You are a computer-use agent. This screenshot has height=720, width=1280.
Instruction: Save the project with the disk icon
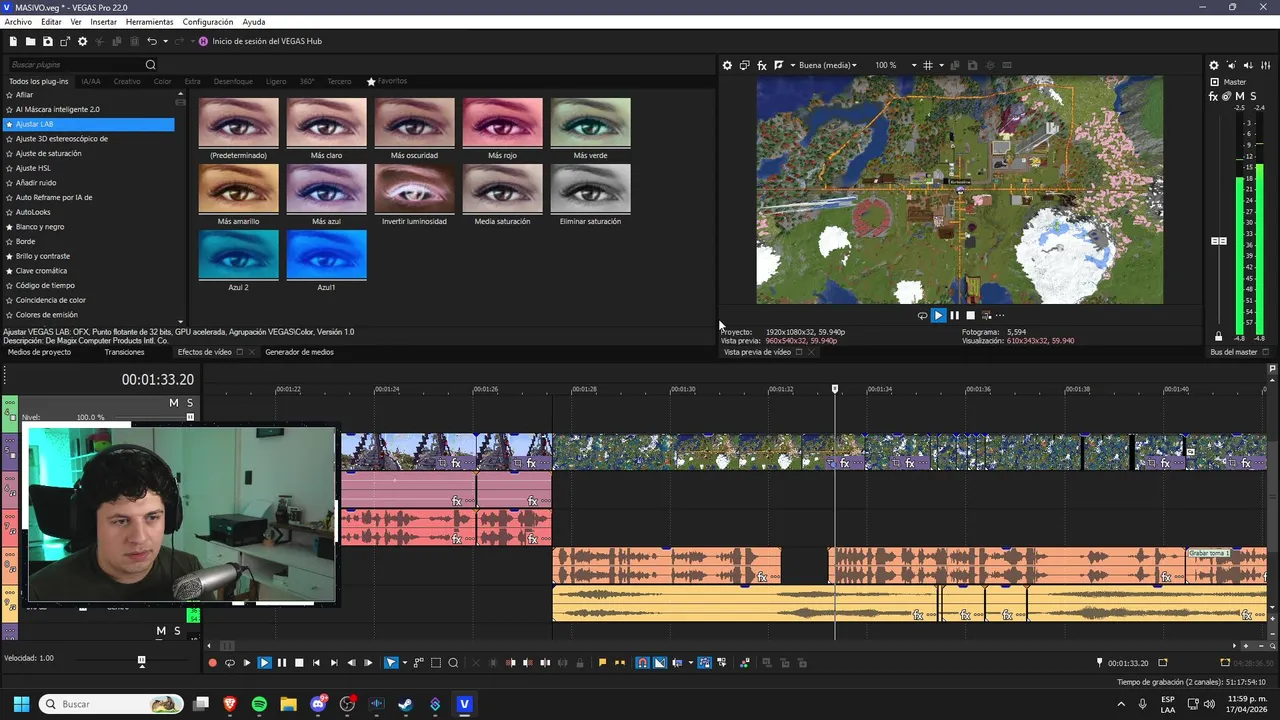point(48,41)
